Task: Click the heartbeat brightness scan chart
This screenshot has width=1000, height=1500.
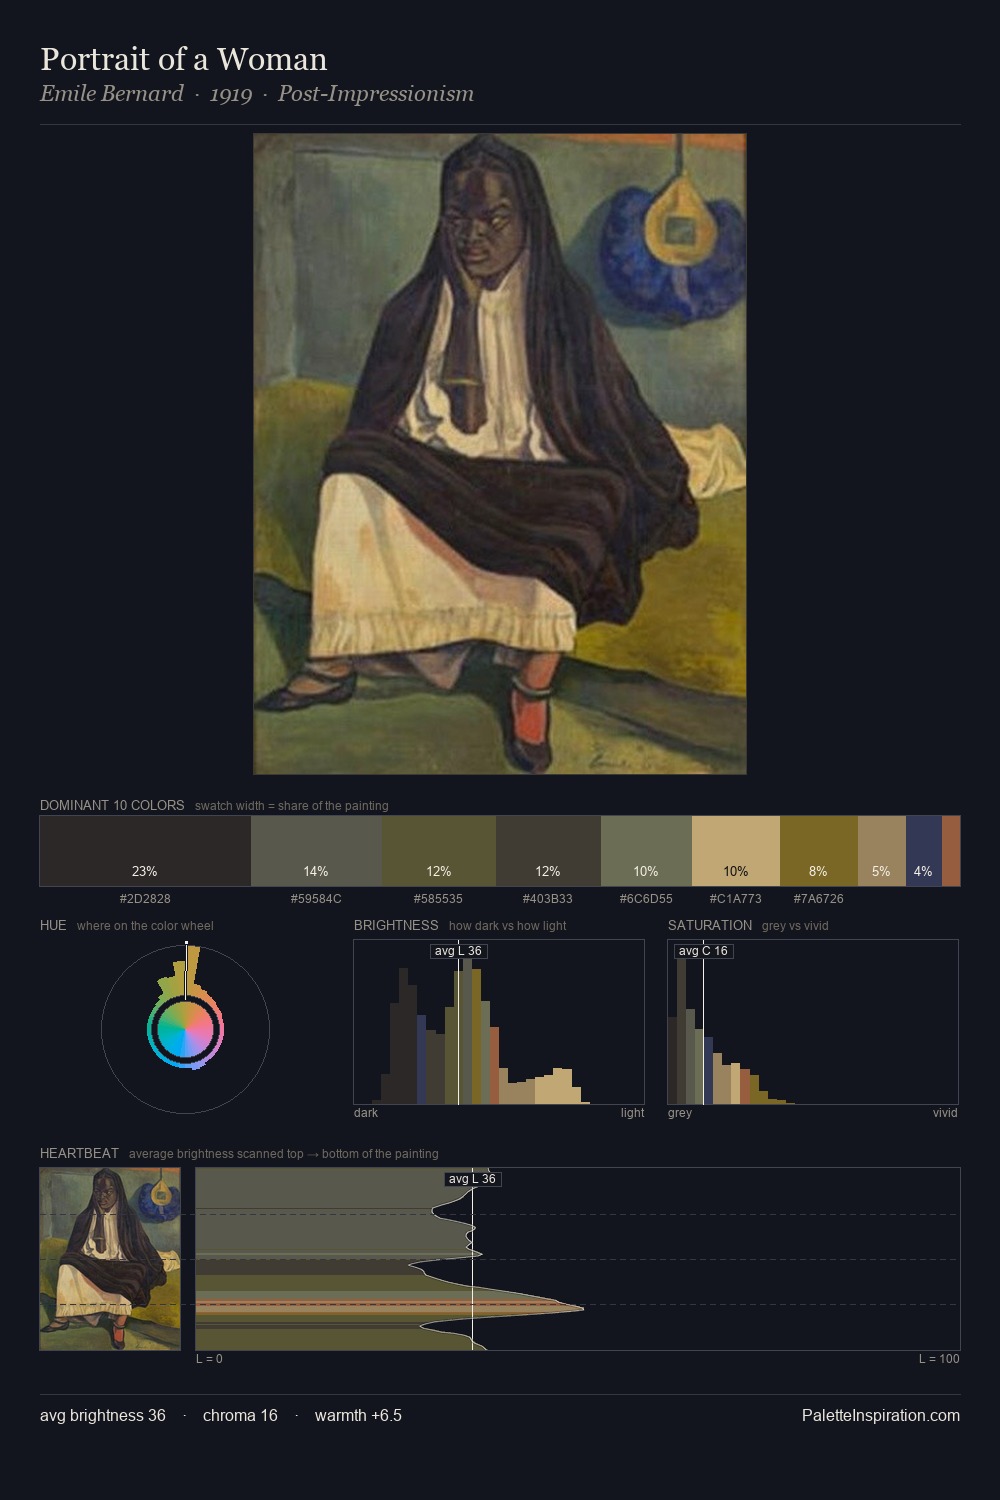Action: pos(578,1259)
